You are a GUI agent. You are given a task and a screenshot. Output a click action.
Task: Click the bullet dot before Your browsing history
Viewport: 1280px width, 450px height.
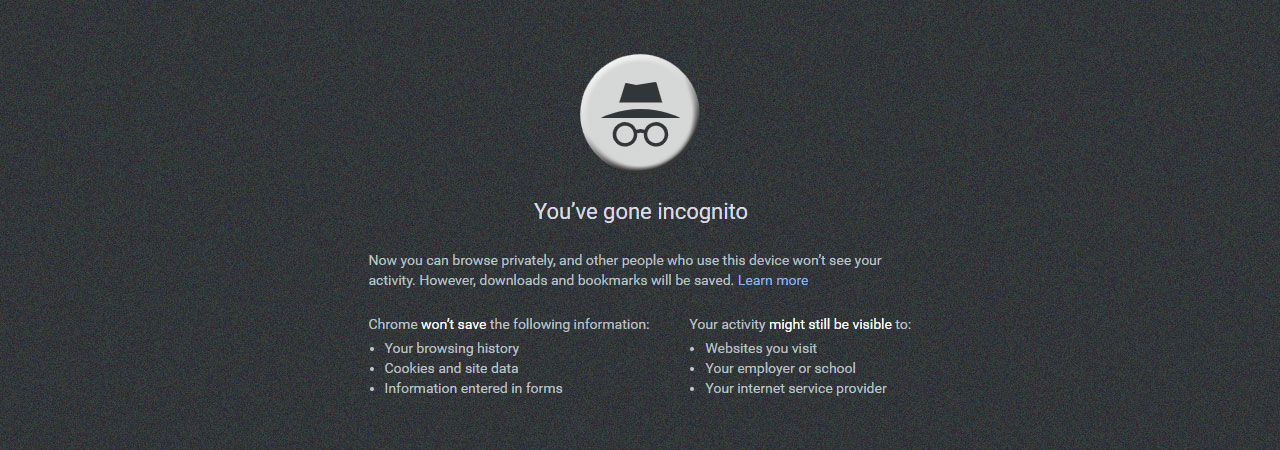click(x=373, y=349)
